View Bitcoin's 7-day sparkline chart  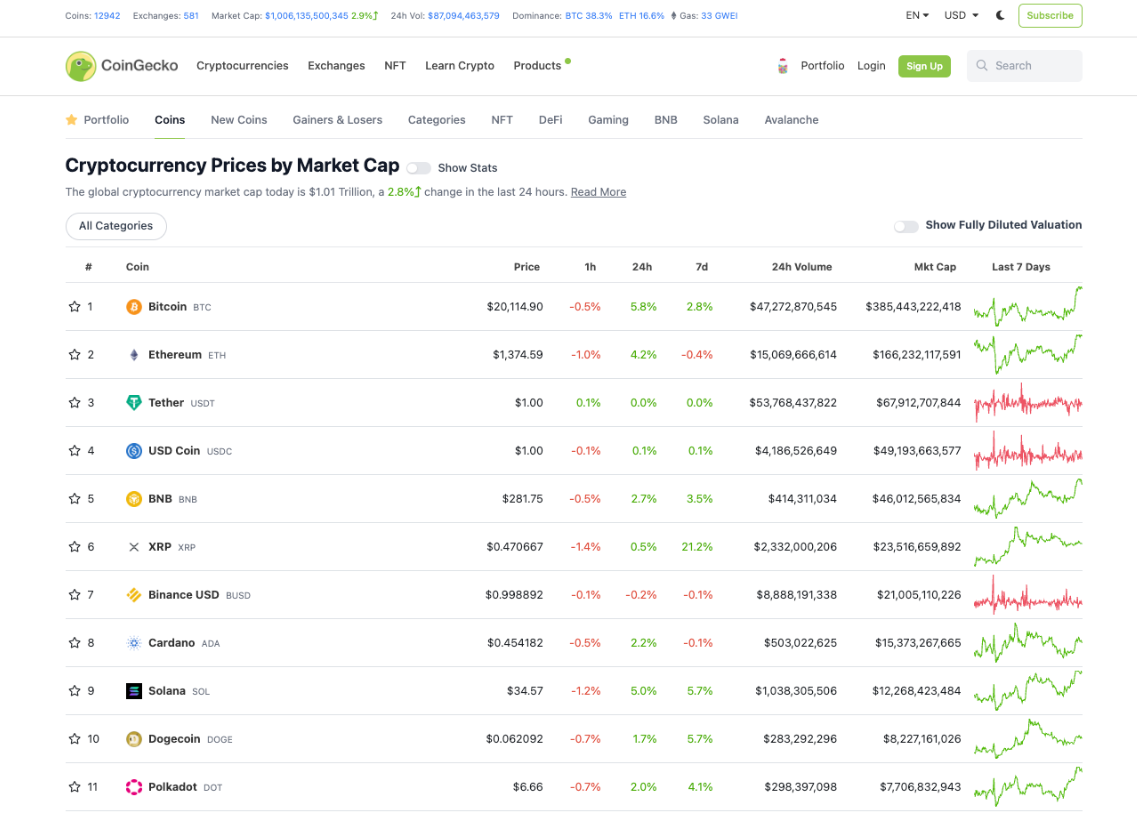[1027, 307]
